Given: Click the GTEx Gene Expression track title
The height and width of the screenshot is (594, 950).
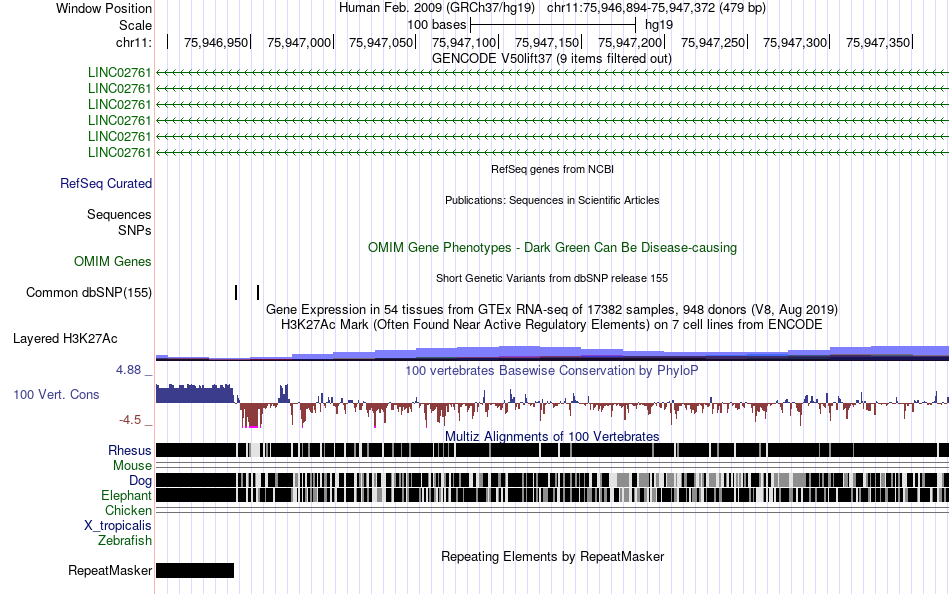Looking at the screenshot, I should (552, 310).
